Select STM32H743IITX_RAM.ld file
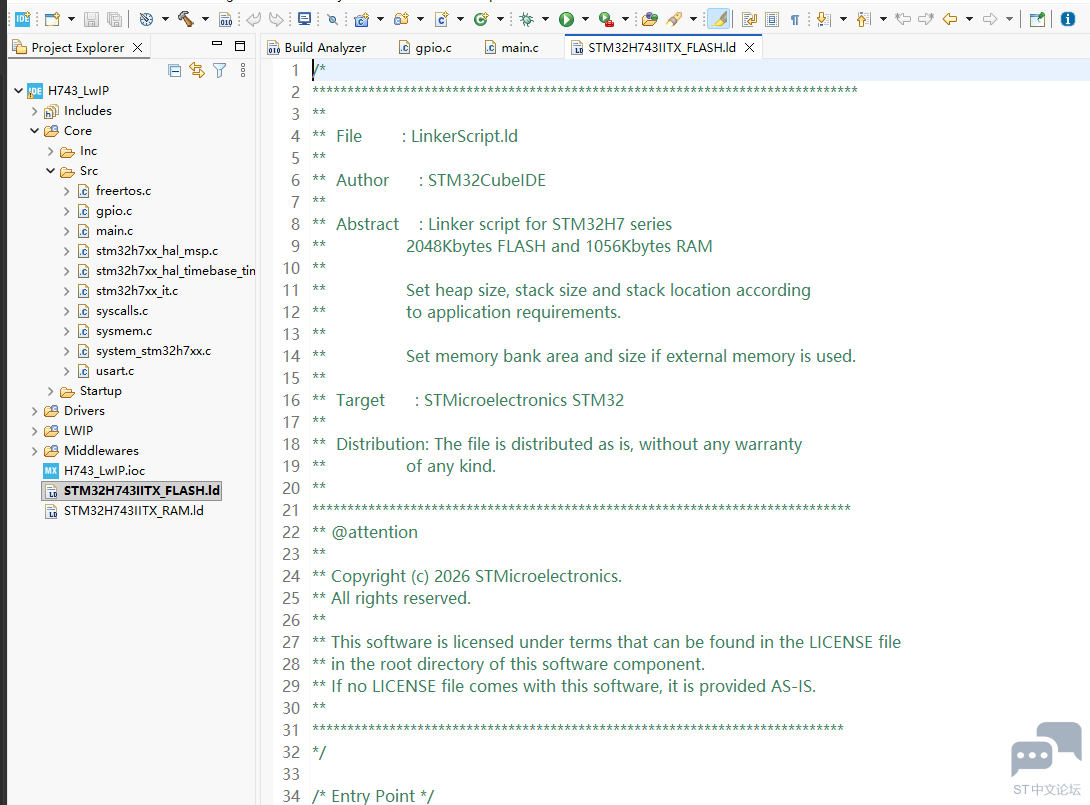The width and height of the screenshot is (1090, 805). [x=133, y=511]
